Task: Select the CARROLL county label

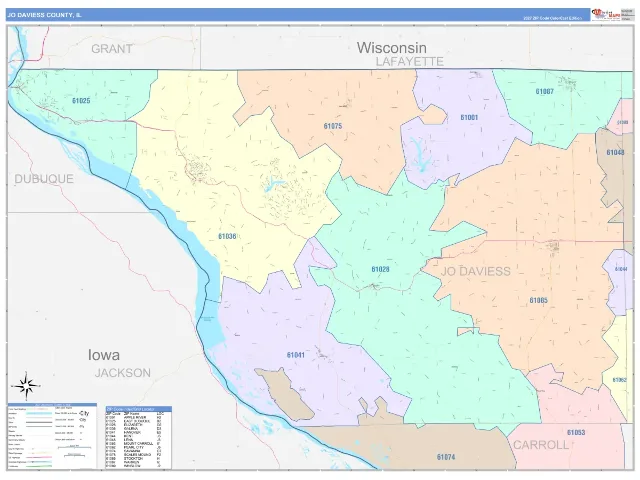Action: (540, 445)
